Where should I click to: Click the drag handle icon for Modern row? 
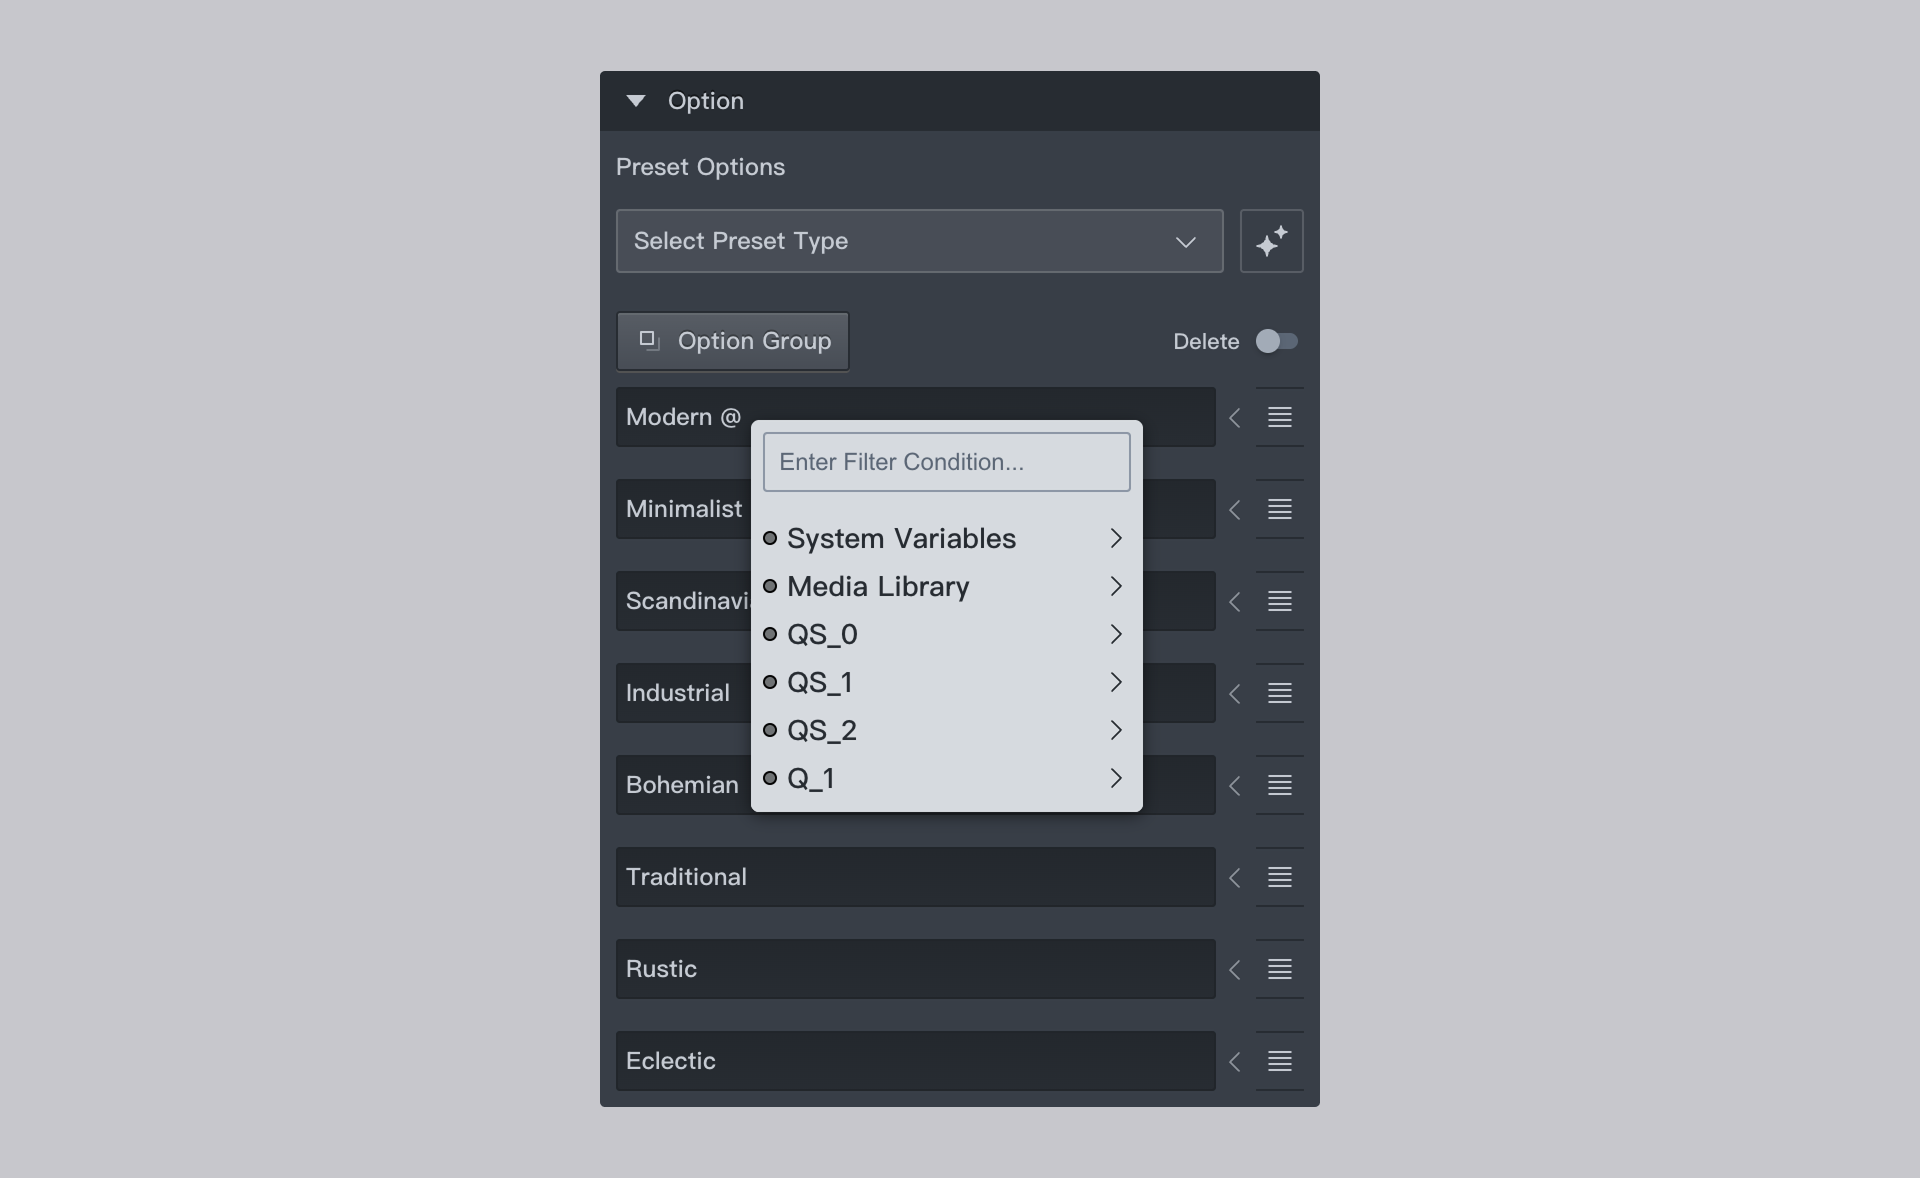pos(1280,417)
